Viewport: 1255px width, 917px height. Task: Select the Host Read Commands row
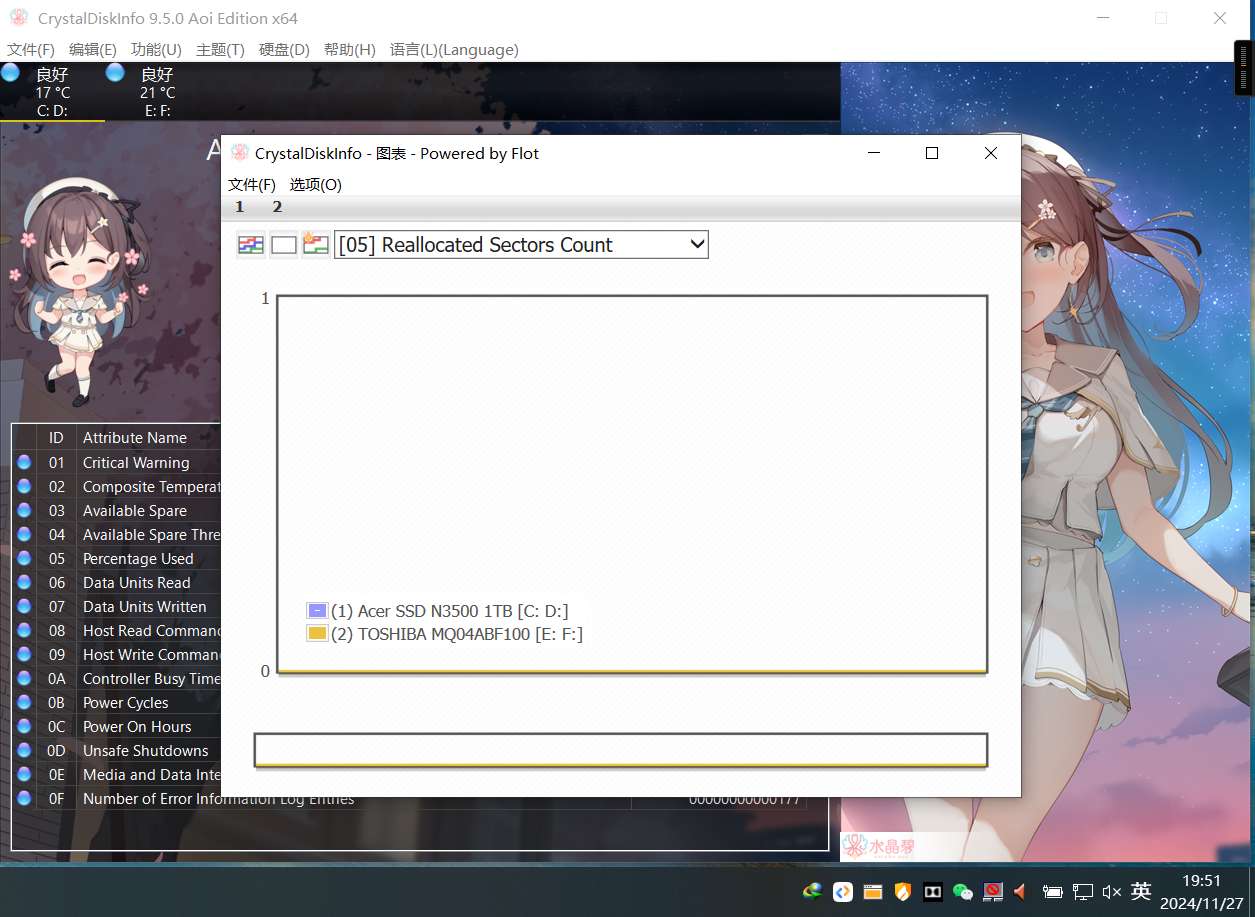tap(117, 630)
